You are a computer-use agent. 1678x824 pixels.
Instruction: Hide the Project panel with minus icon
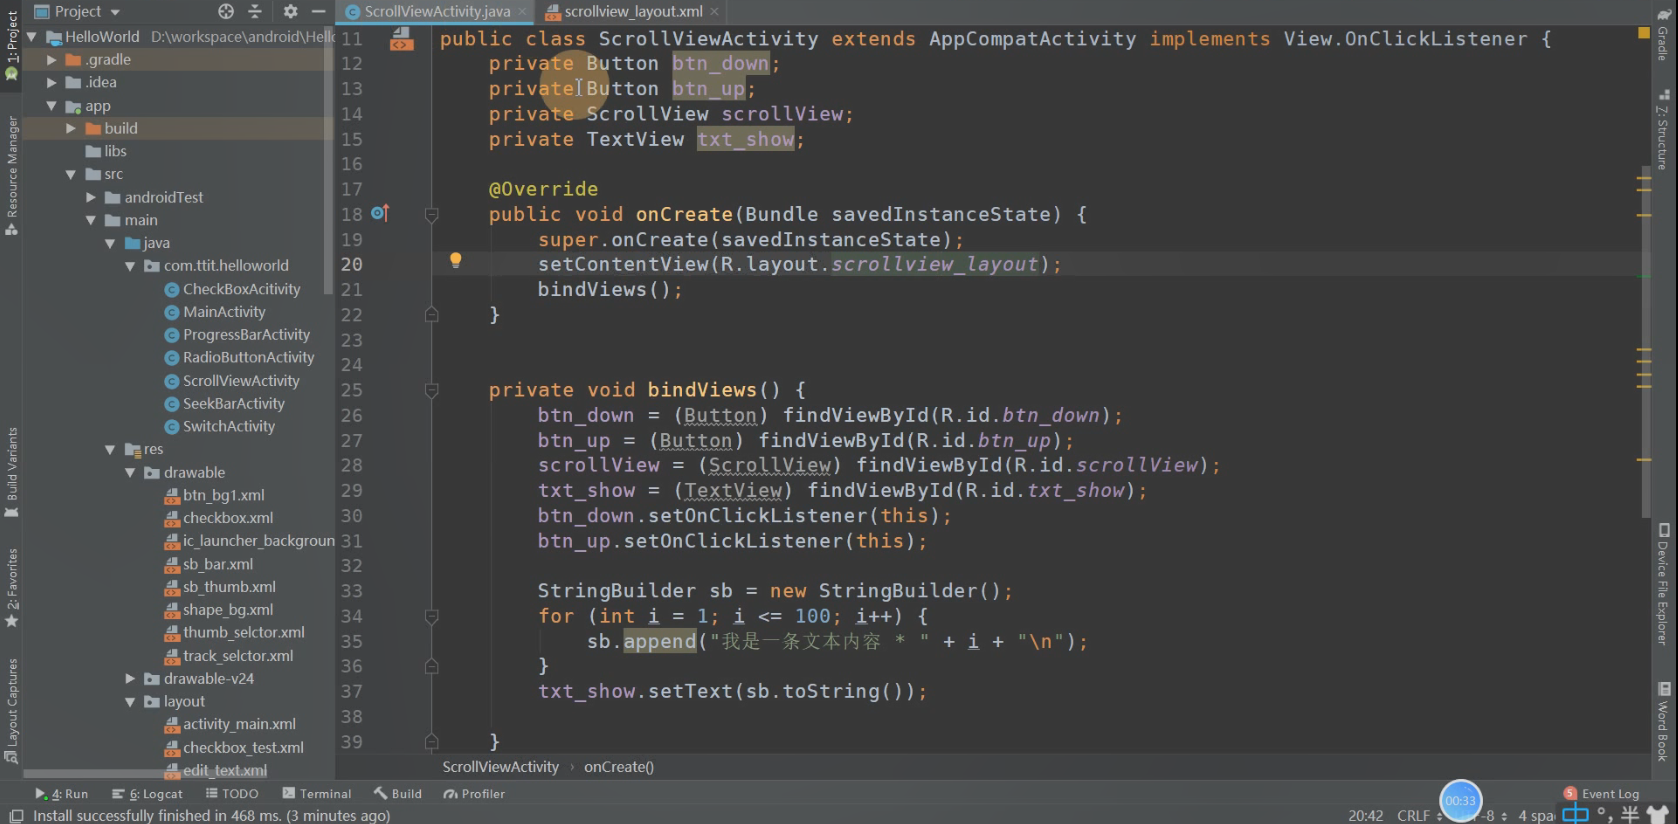[x=318, y=11]
